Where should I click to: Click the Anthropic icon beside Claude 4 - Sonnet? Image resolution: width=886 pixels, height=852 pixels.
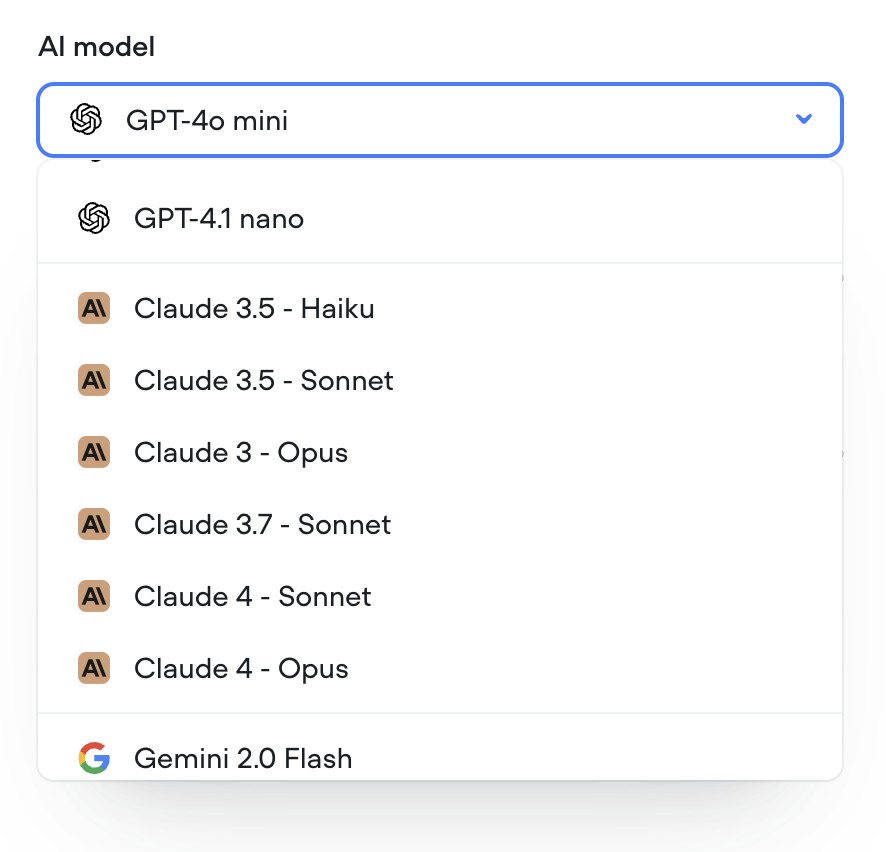point(94,596)
